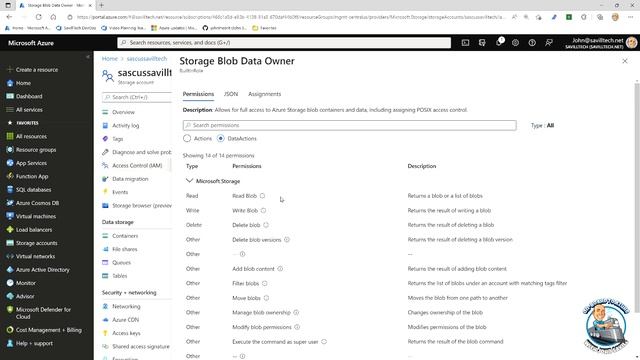Open Activity log in the resource menu

(125, 126)
